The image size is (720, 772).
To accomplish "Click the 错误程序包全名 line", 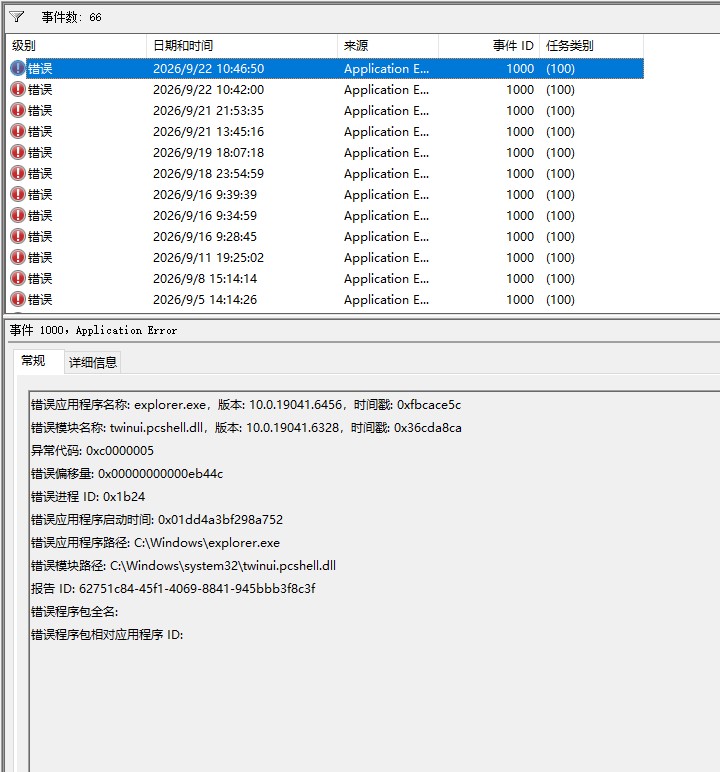I will [74, 611].
